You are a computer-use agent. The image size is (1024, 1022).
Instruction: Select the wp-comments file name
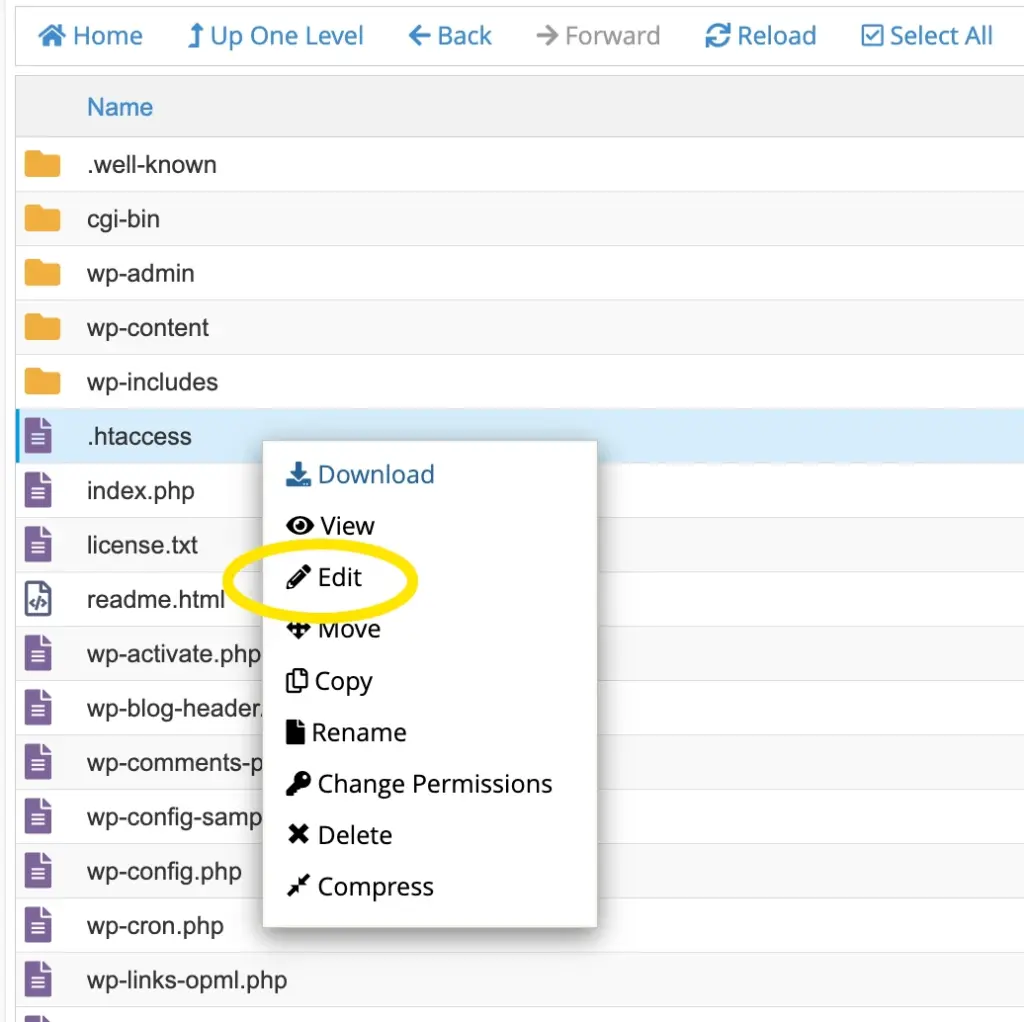tap(174, 763)
